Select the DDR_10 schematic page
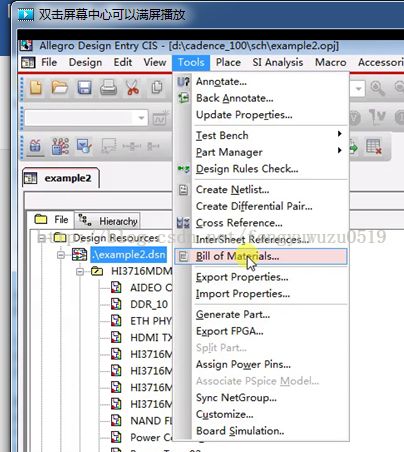 149,304
